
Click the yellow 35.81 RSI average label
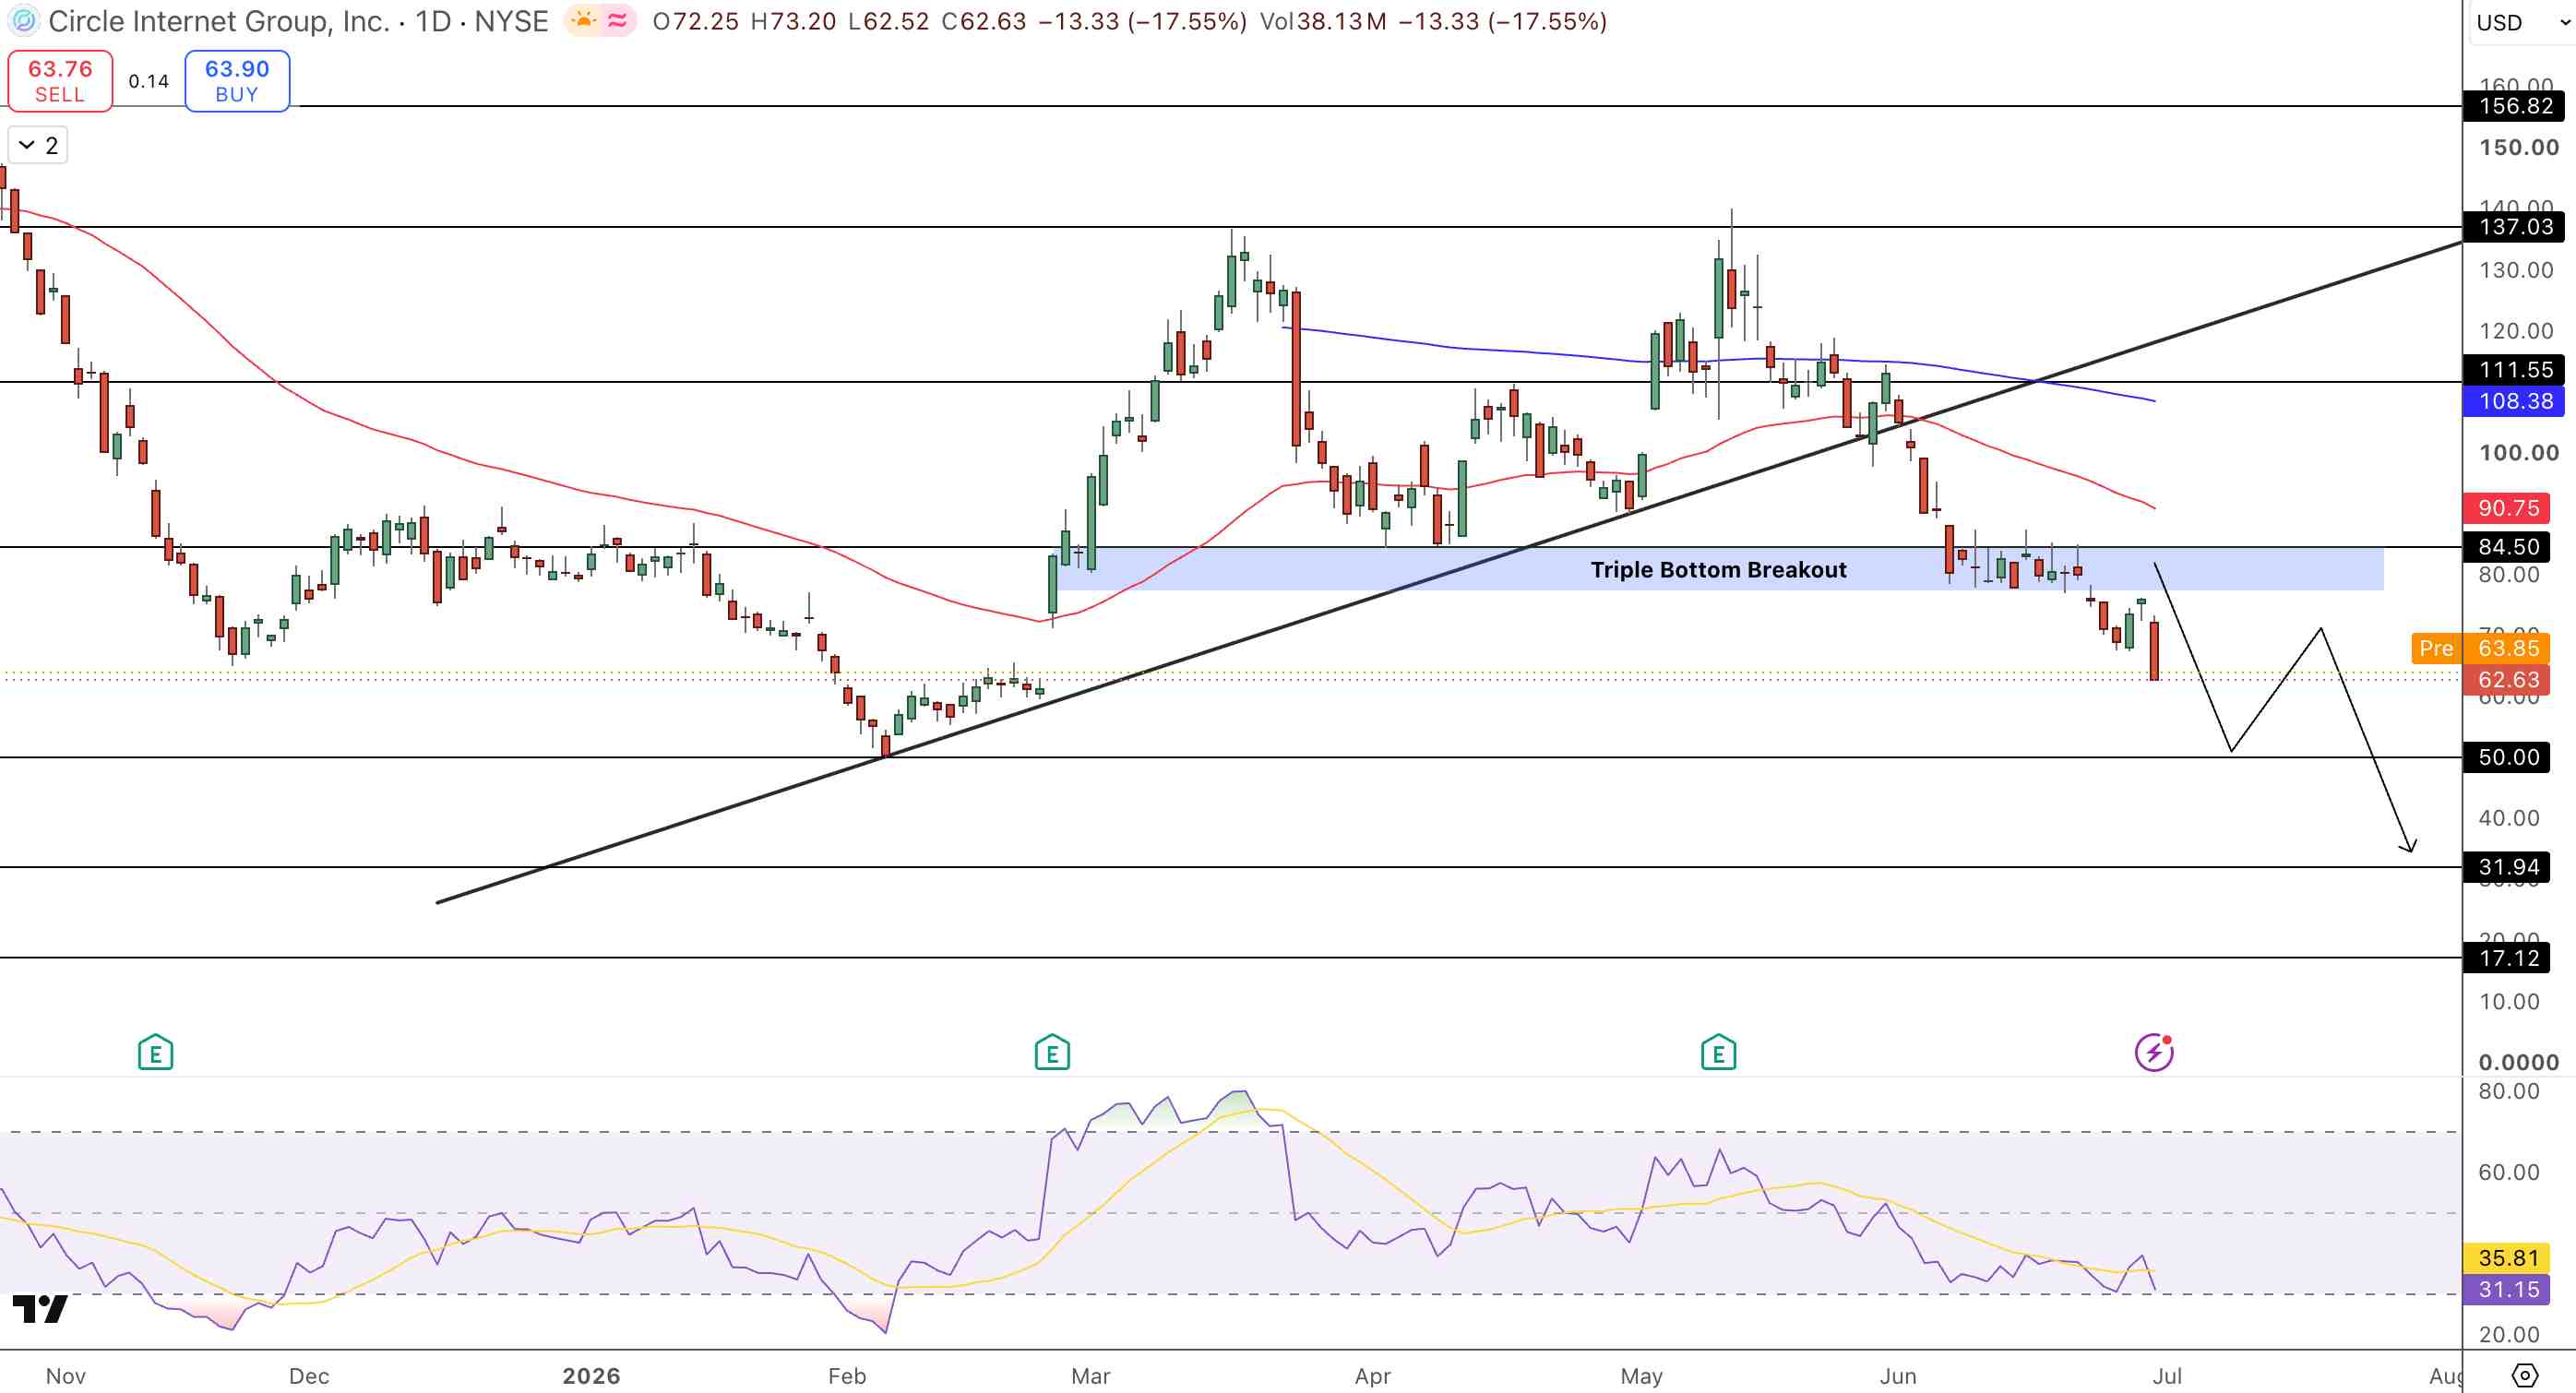[x=2507, y=1258]
